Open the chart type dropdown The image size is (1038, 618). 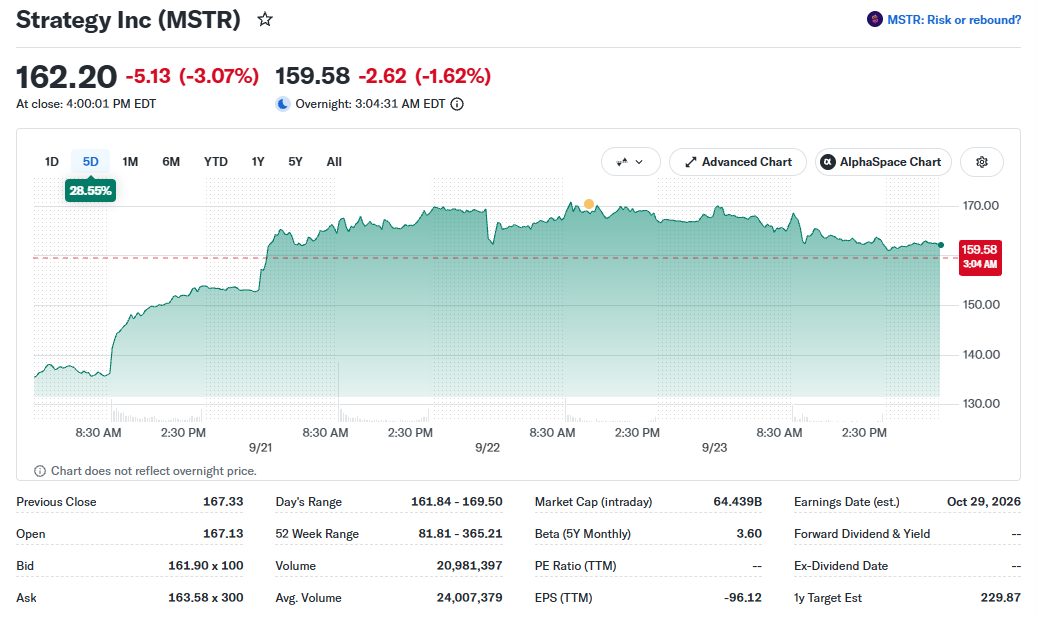click(630, 162)
